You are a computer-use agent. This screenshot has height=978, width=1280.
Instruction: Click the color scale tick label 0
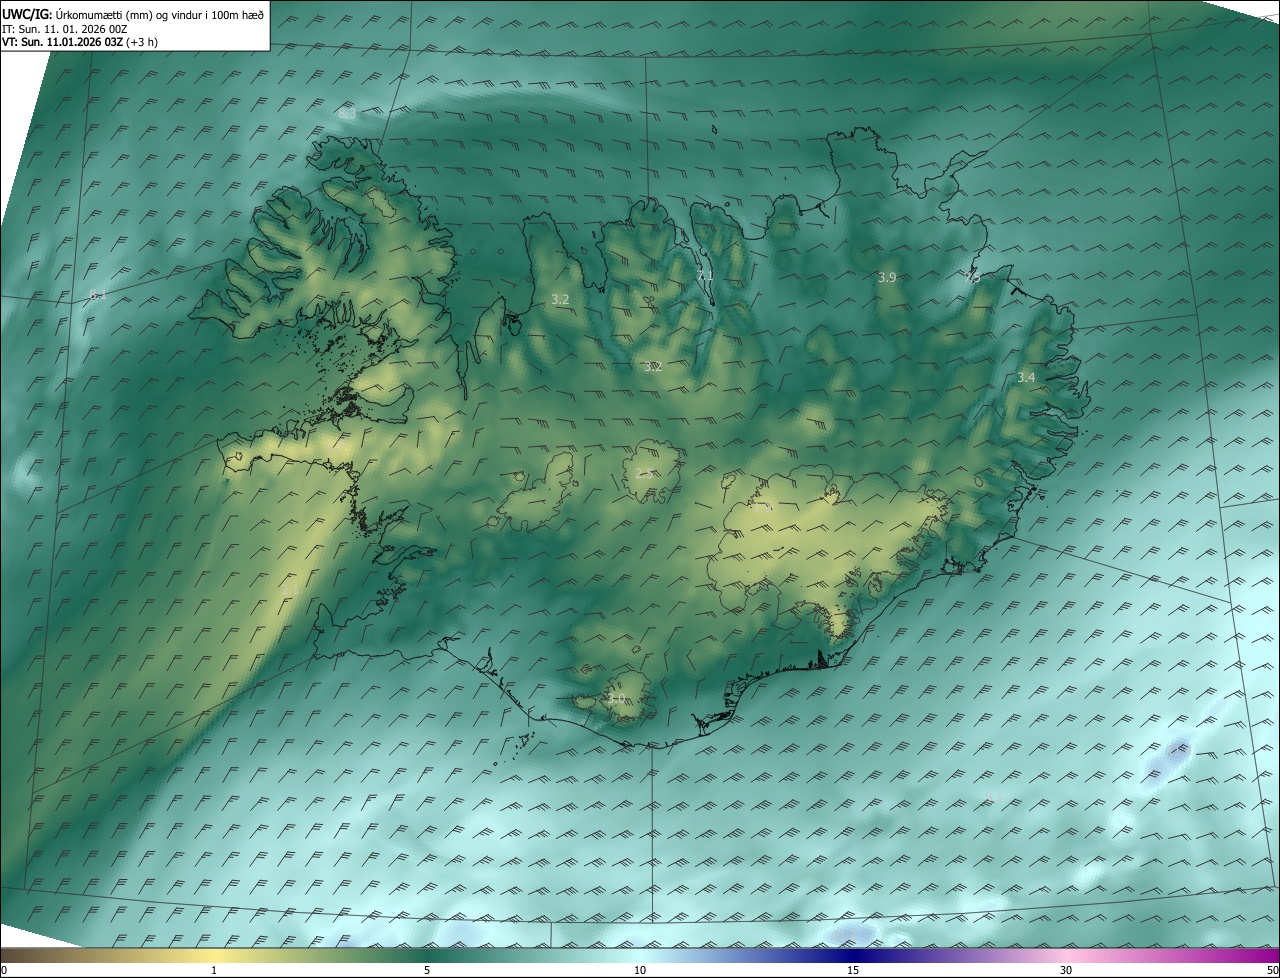pos(4,970)
